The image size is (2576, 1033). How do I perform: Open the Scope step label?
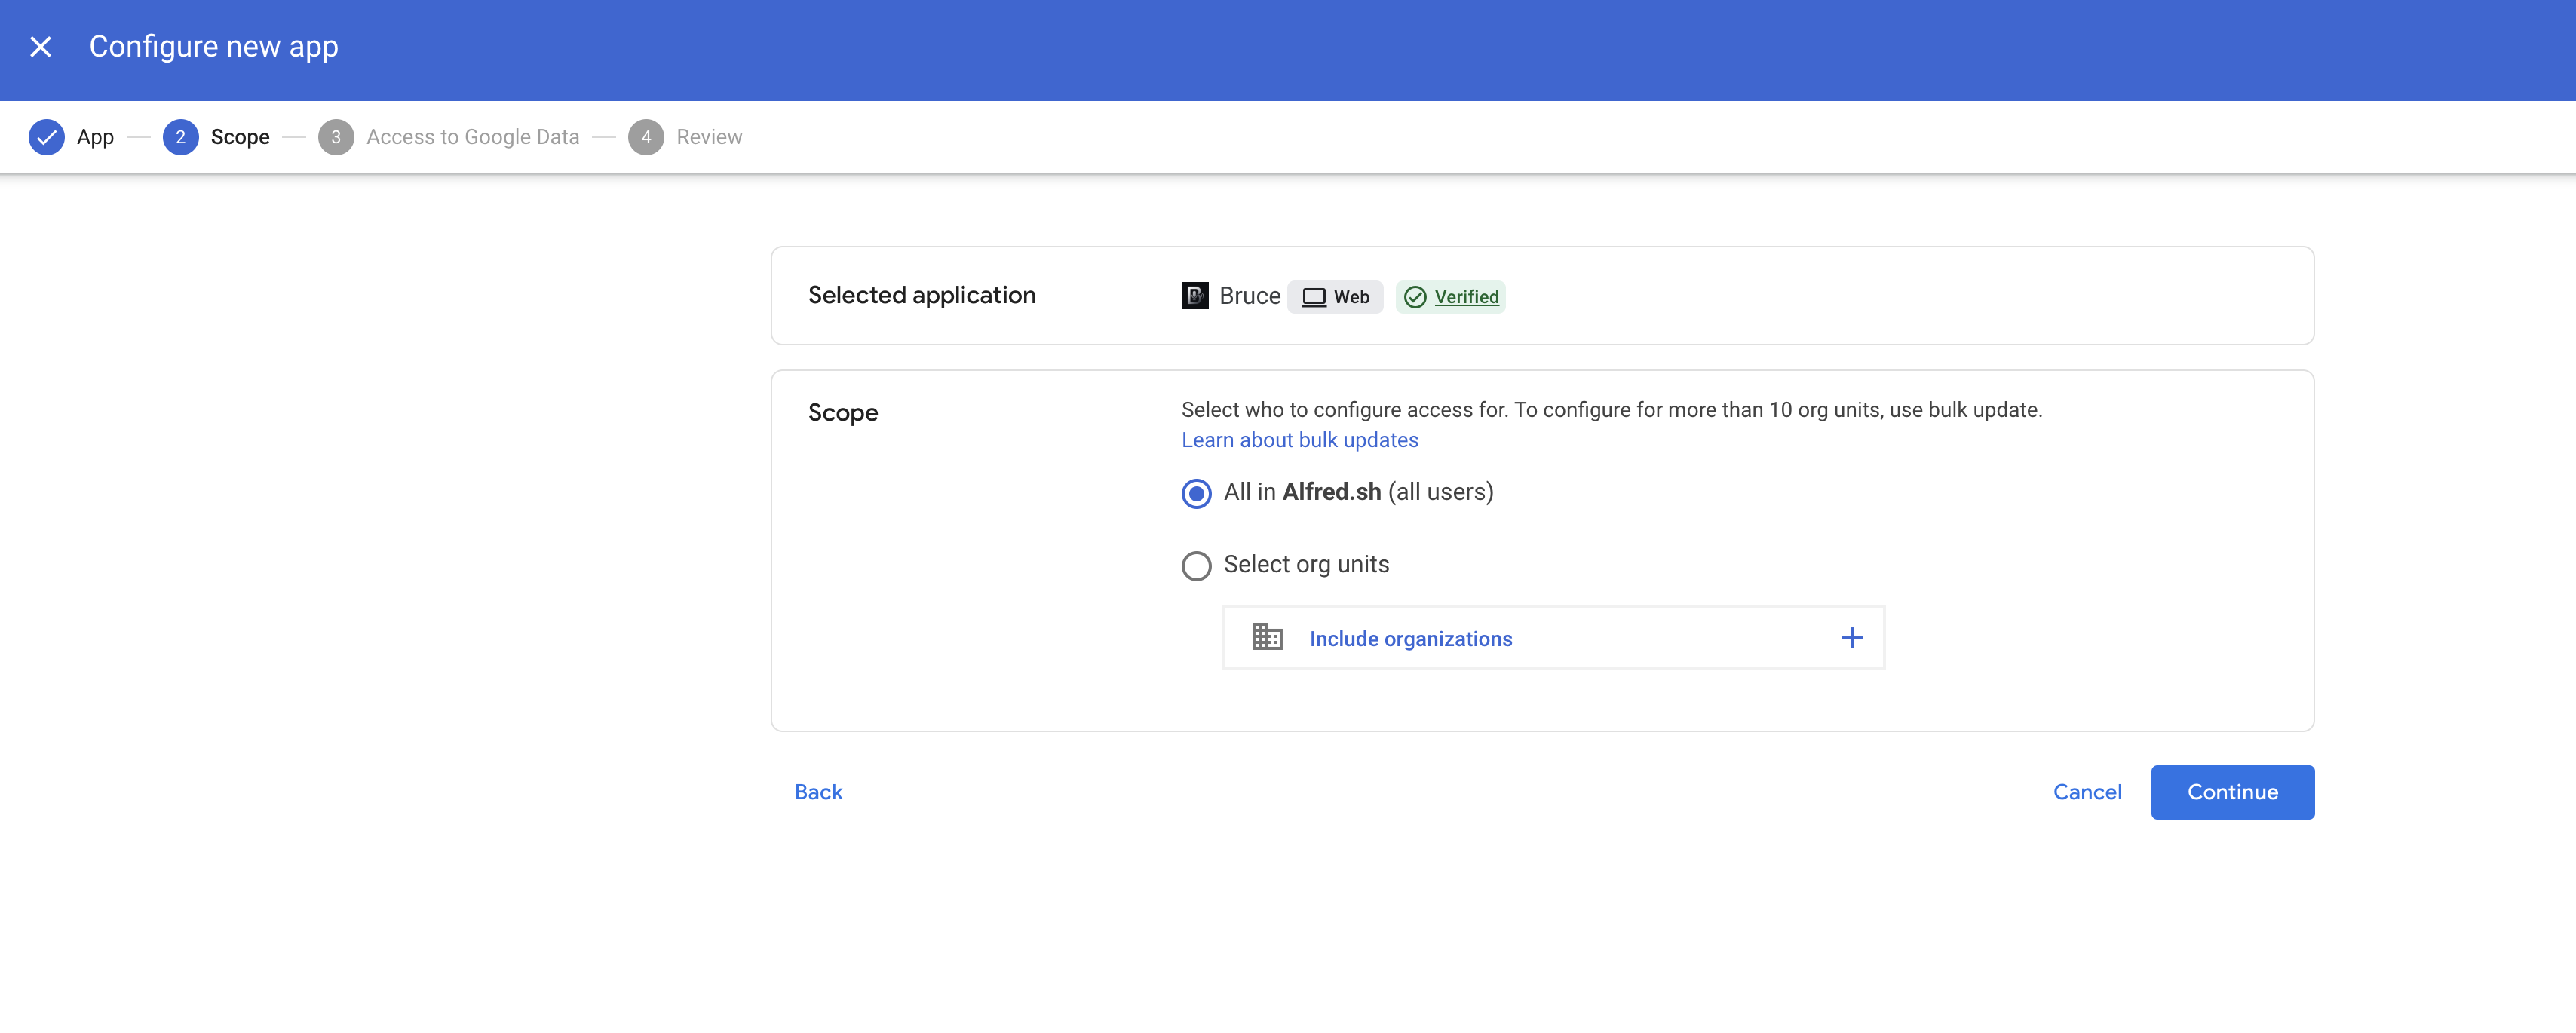(240, 137)
